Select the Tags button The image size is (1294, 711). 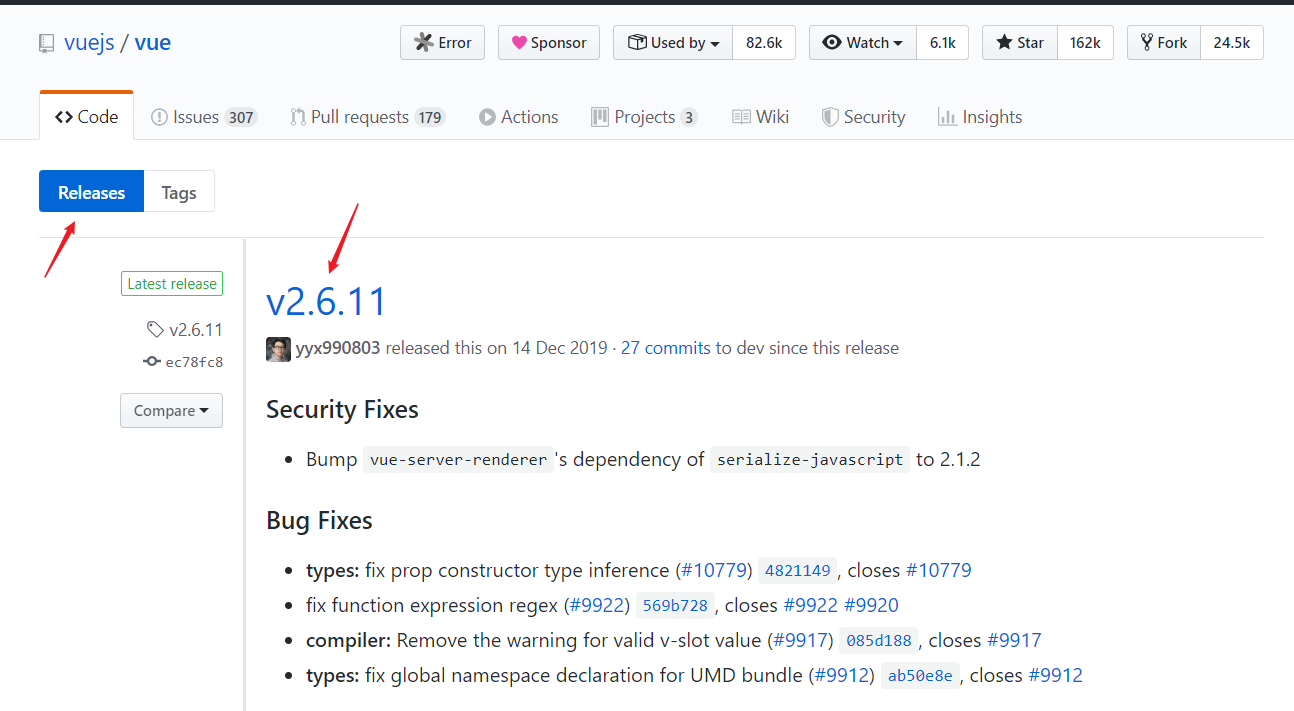[179, 192]
